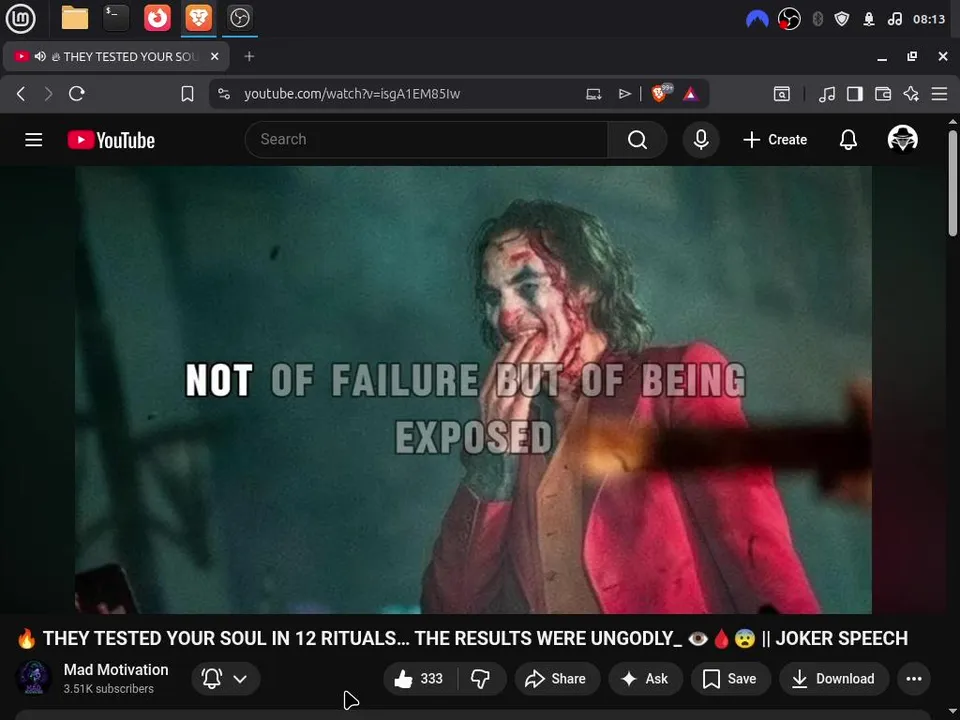
Task: Click the Share button
Action: point(557,678)
